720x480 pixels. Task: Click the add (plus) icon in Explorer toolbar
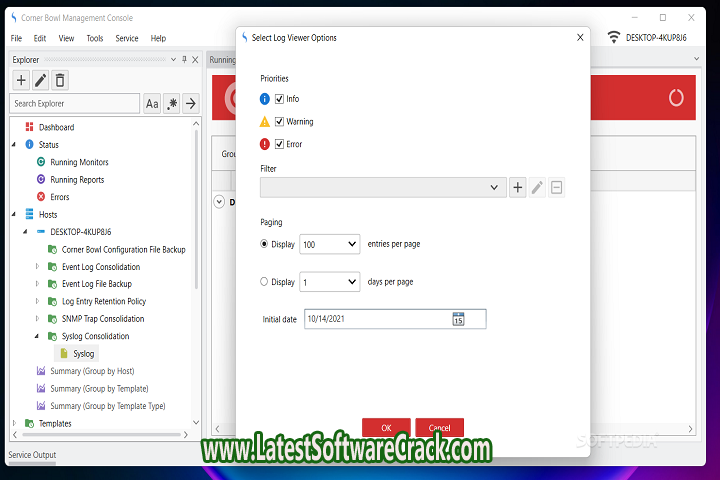tap(21, 80)
